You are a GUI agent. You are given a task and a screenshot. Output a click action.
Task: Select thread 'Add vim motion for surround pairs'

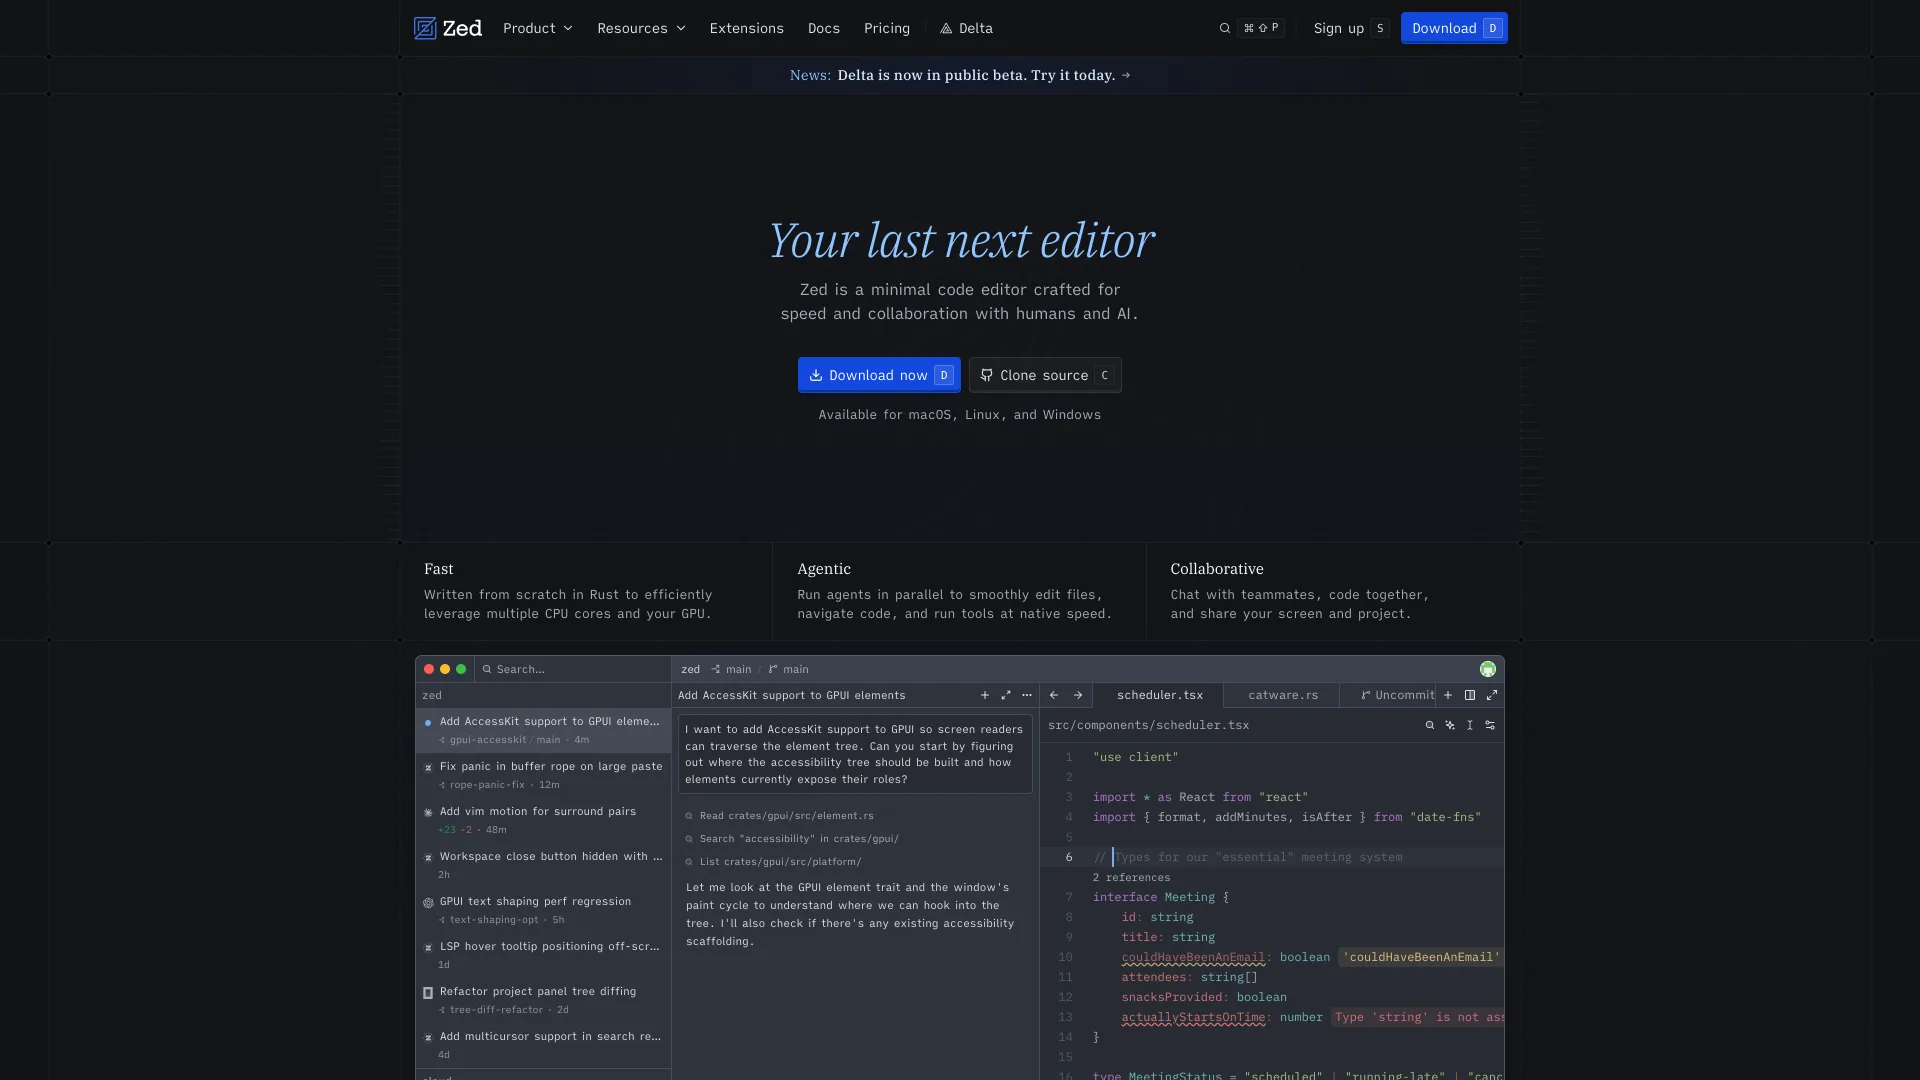(544, 820)
